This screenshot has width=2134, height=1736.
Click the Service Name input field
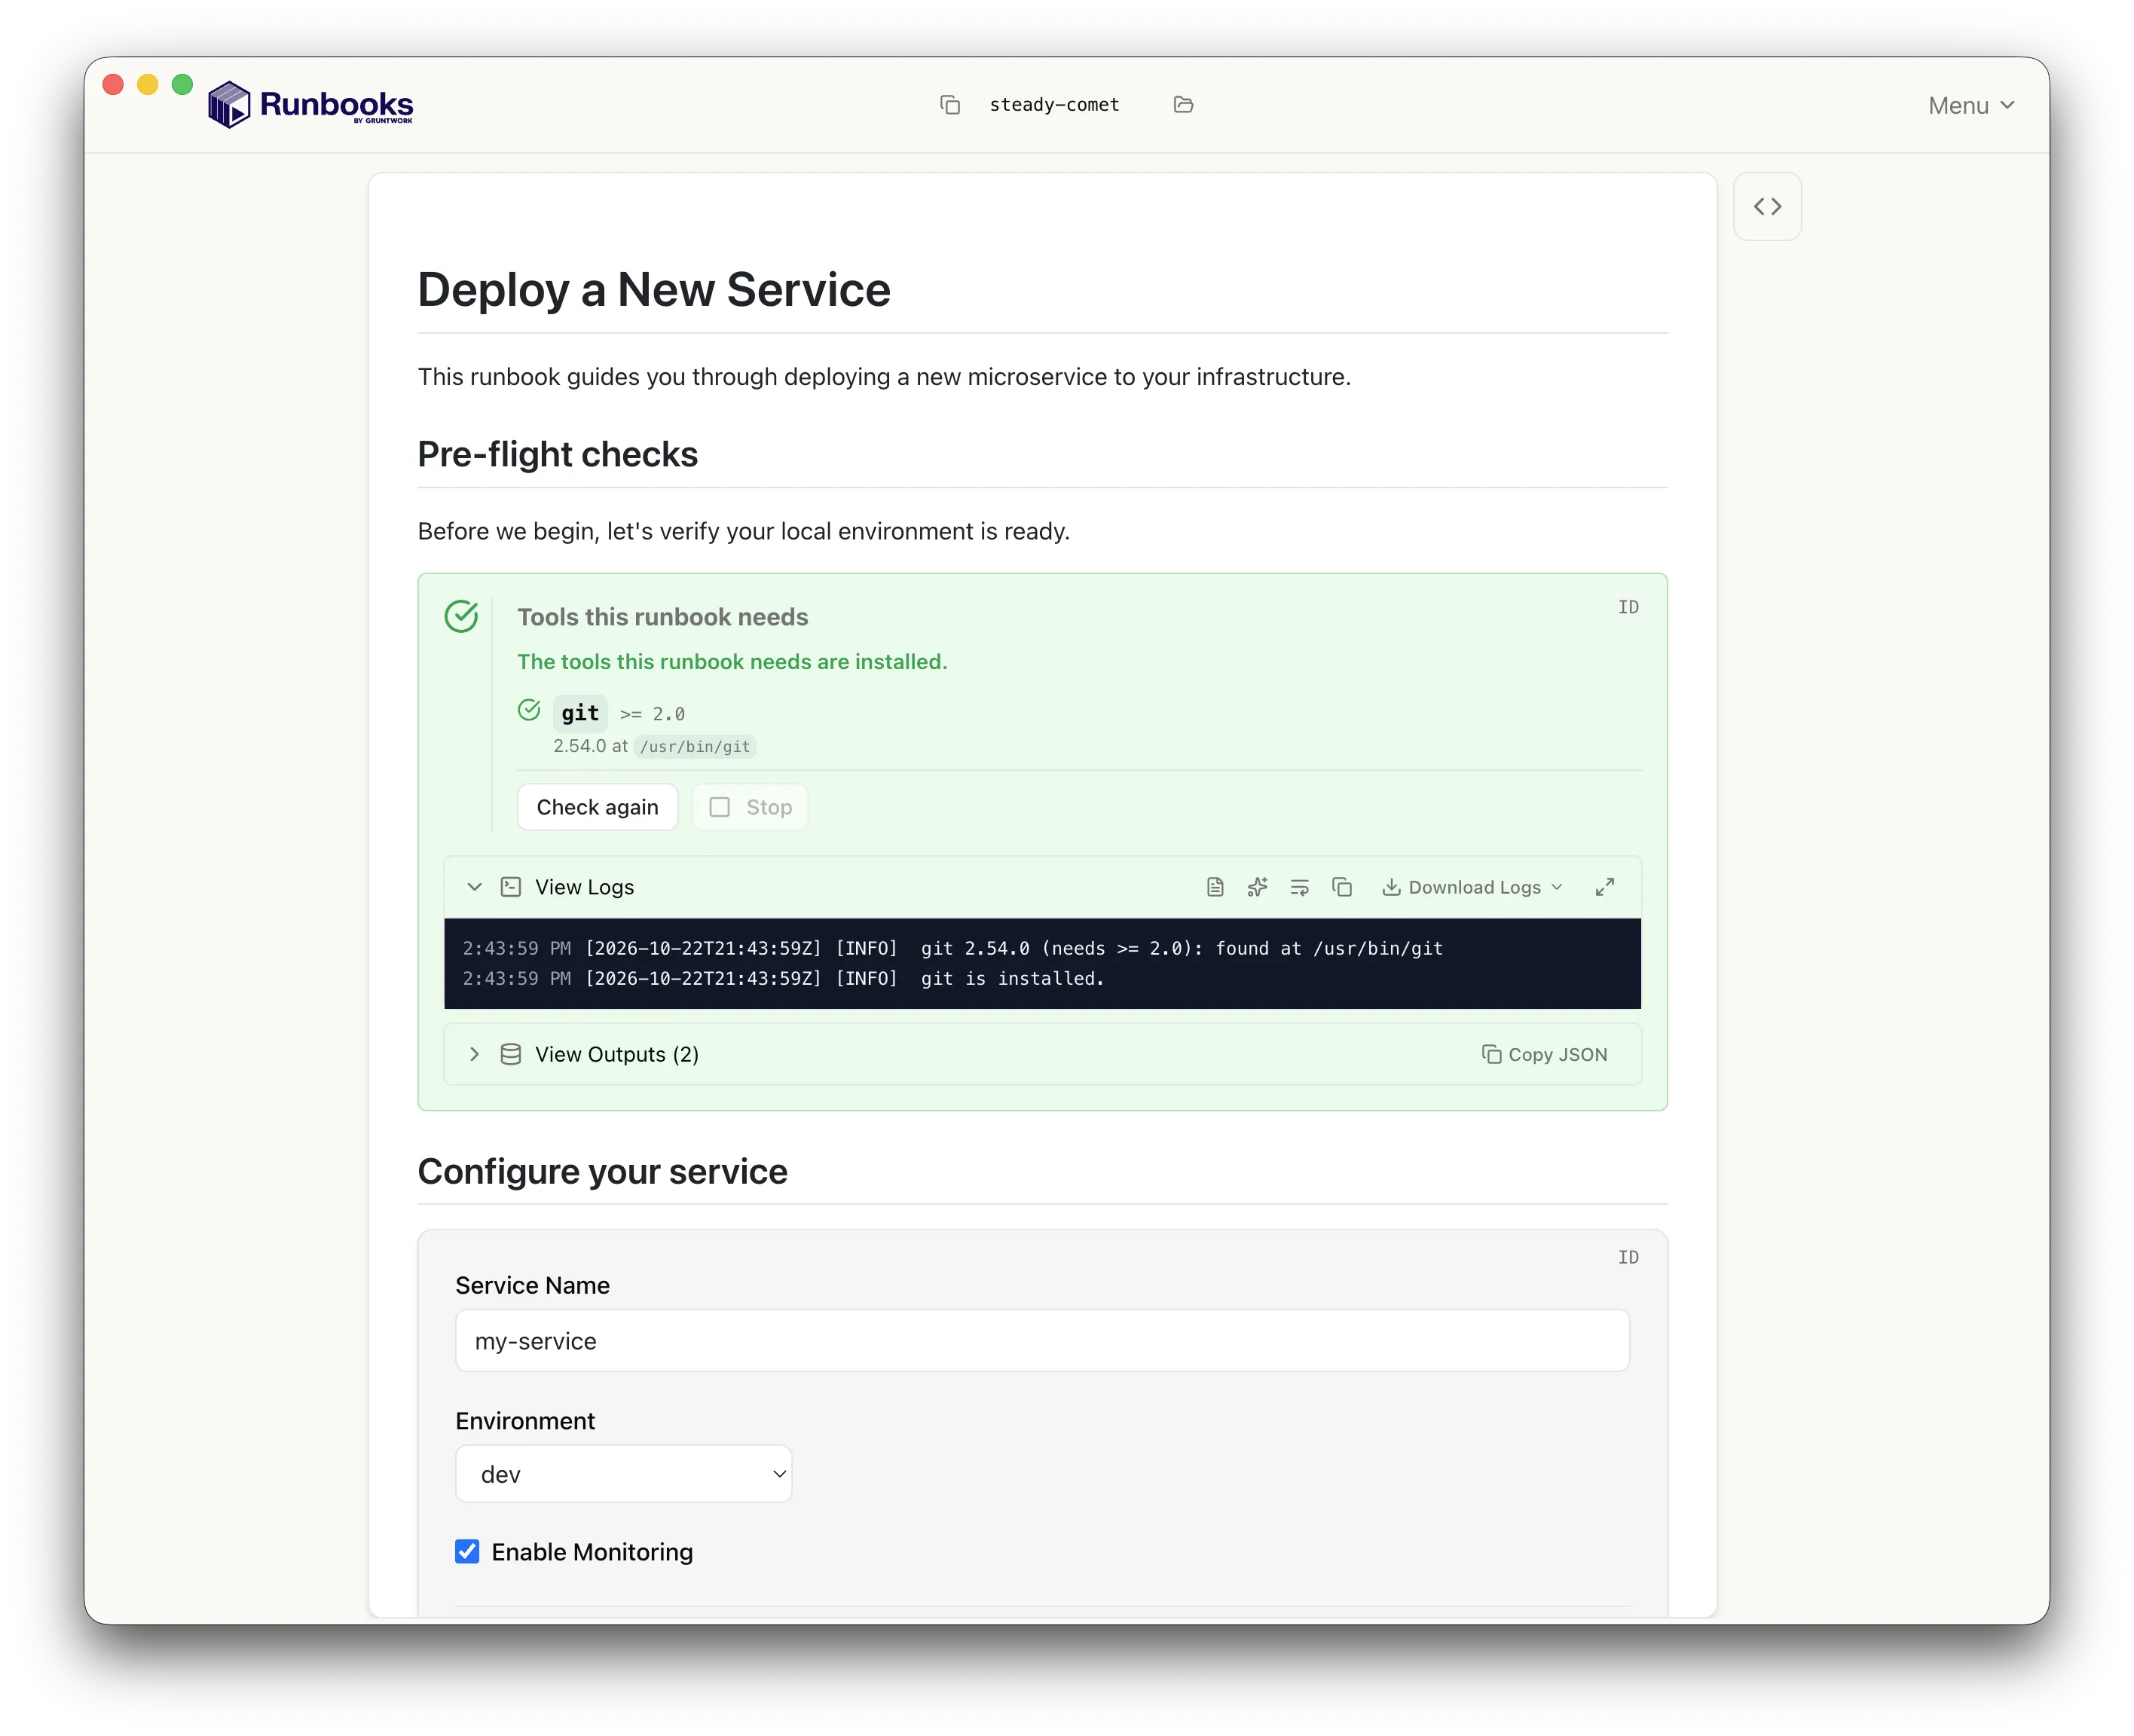(x=1042, y=1341)
